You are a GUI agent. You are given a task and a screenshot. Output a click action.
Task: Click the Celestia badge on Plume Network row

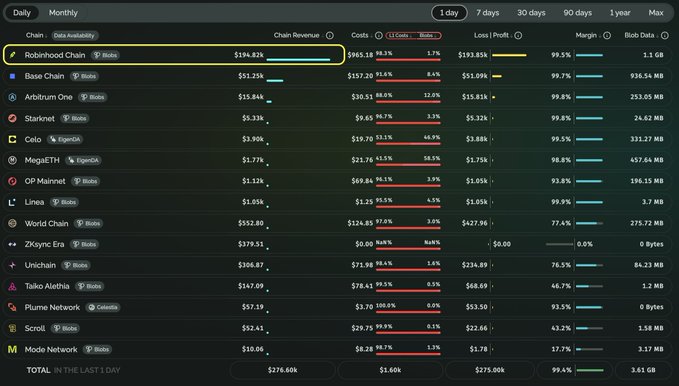click(103, 307)
